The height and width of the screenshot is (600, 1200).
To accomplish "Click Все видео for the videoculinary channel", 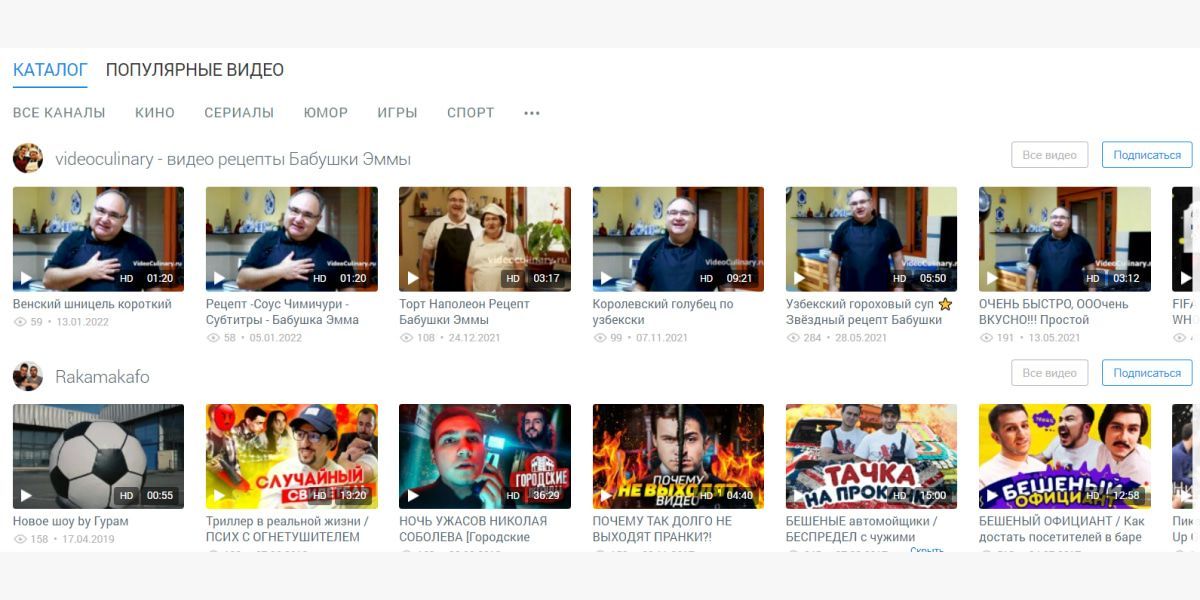I will pos(1050,155).
